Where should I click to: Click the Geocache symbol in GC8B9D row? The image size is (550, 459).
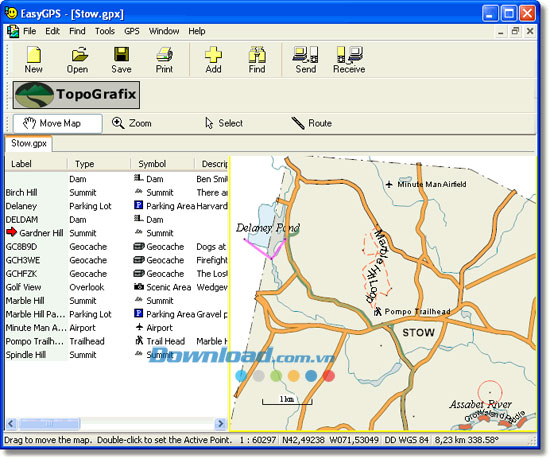[x=139, y=246]
